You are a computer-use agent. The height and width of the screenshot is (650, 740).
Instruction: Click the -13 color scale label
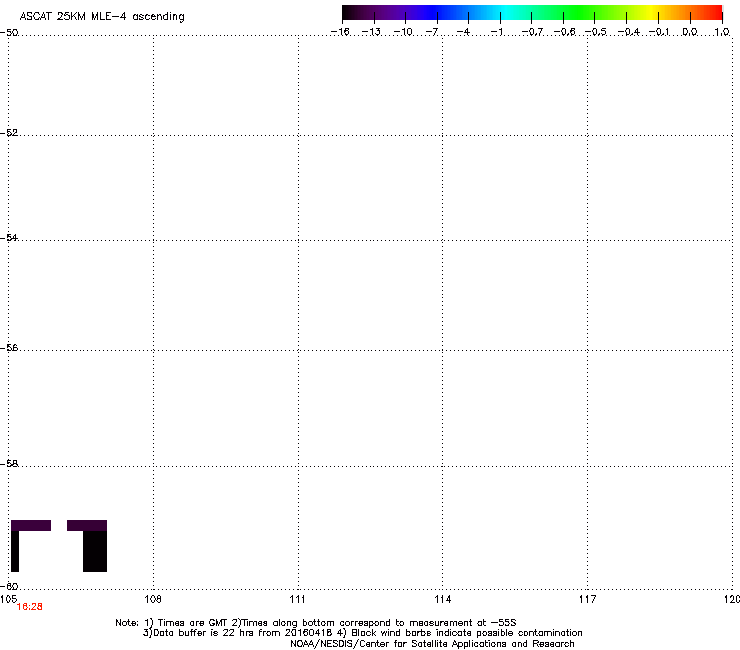(x=371, y=32)
